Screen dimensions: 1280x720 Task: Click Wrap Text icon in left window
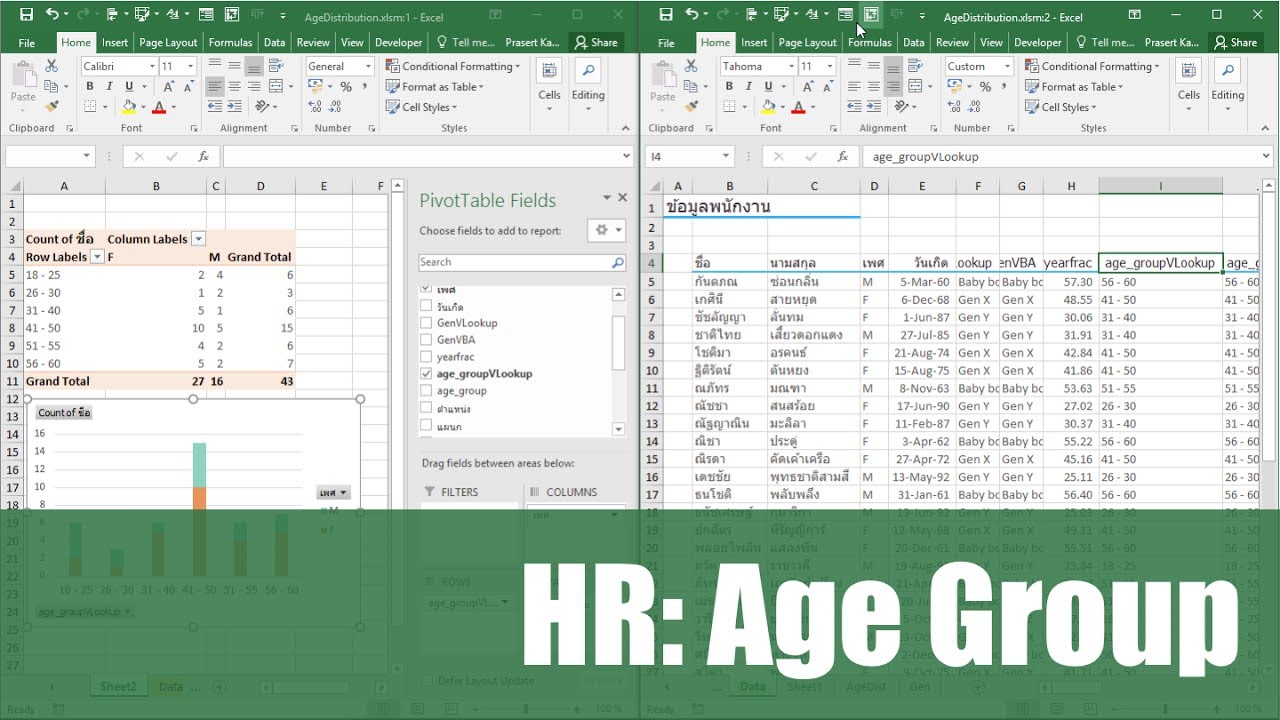pyautogui.click(x=274, y=66)
